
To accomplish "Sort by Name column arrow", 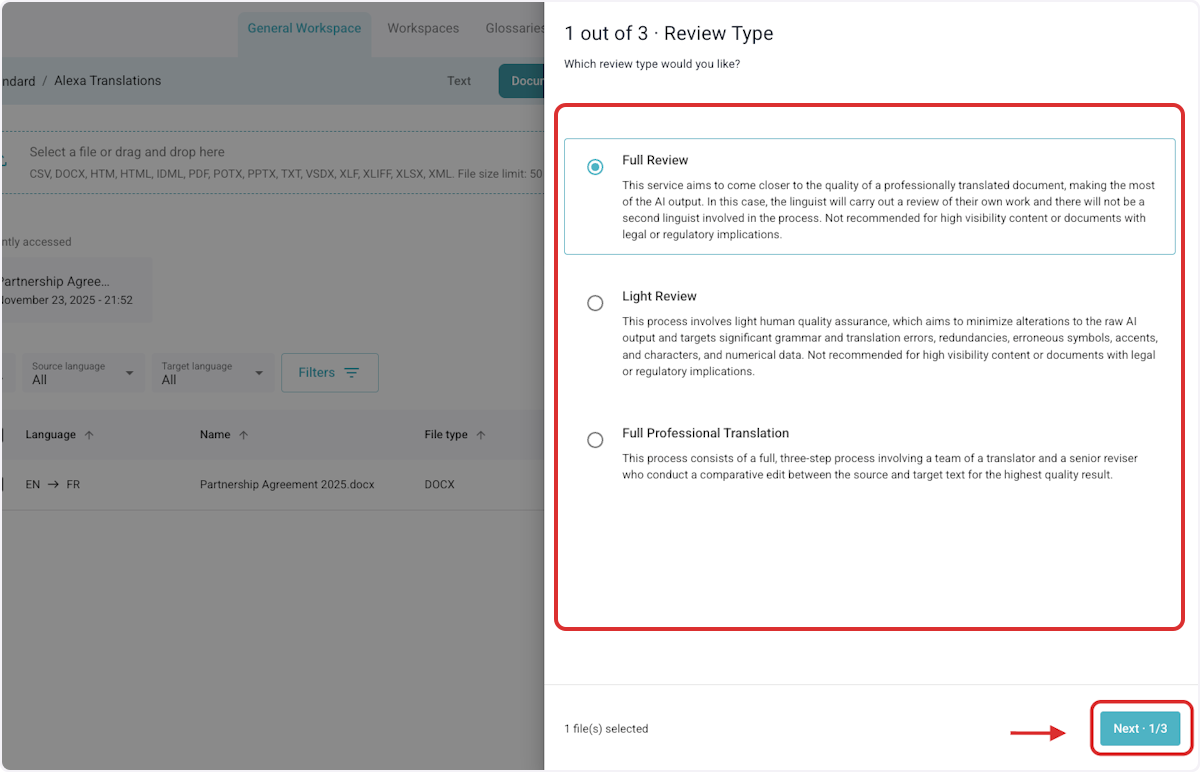I will click(243, 435).
